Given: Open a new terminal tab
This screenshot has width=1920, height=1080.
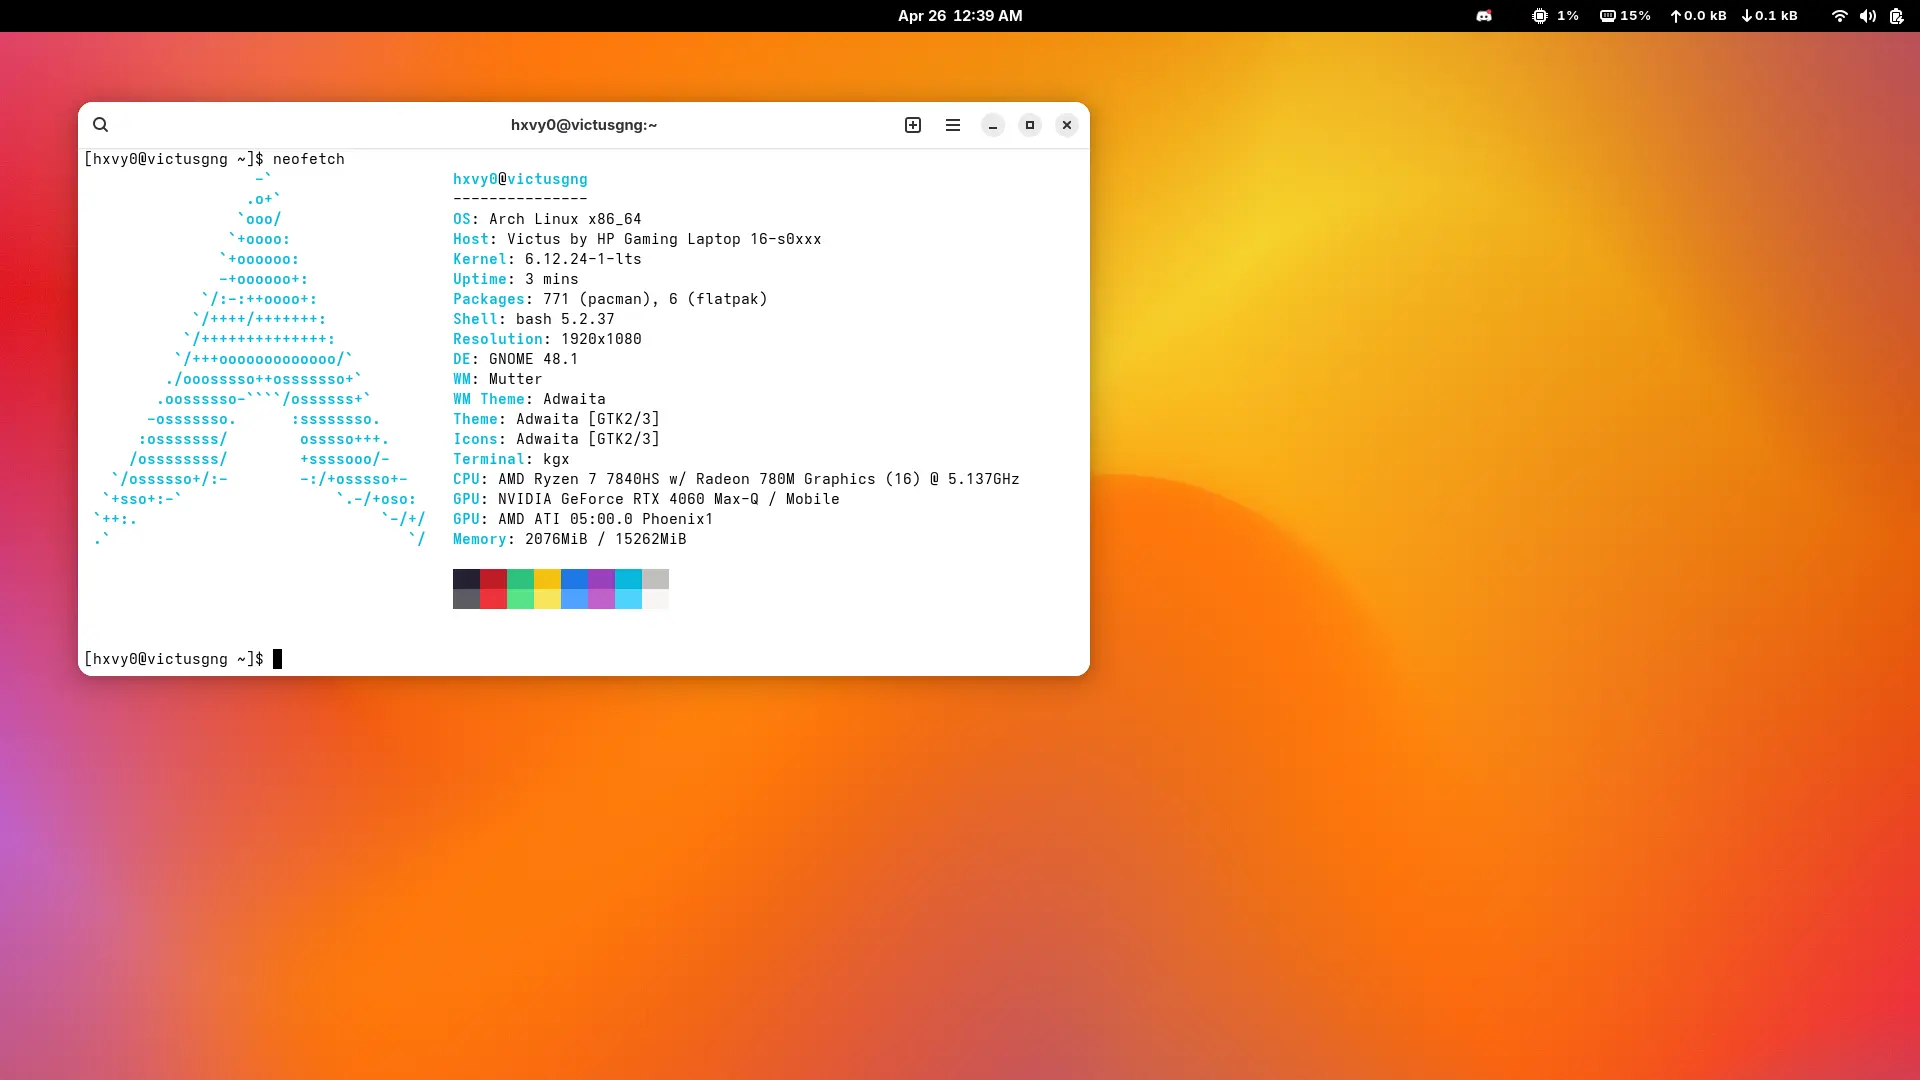Looking at the screenshot, I should click(913, 125).
